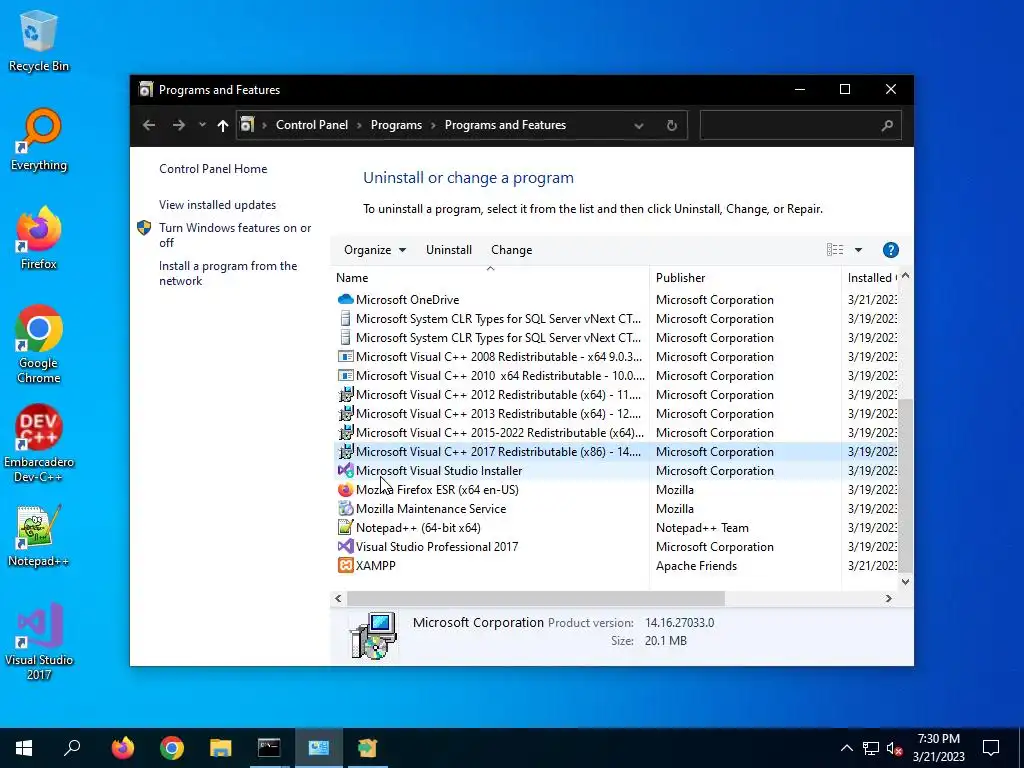Screen dimensions: 1024x768
Task: Open the Windows Start button
Action: click(x=24, y=748)
